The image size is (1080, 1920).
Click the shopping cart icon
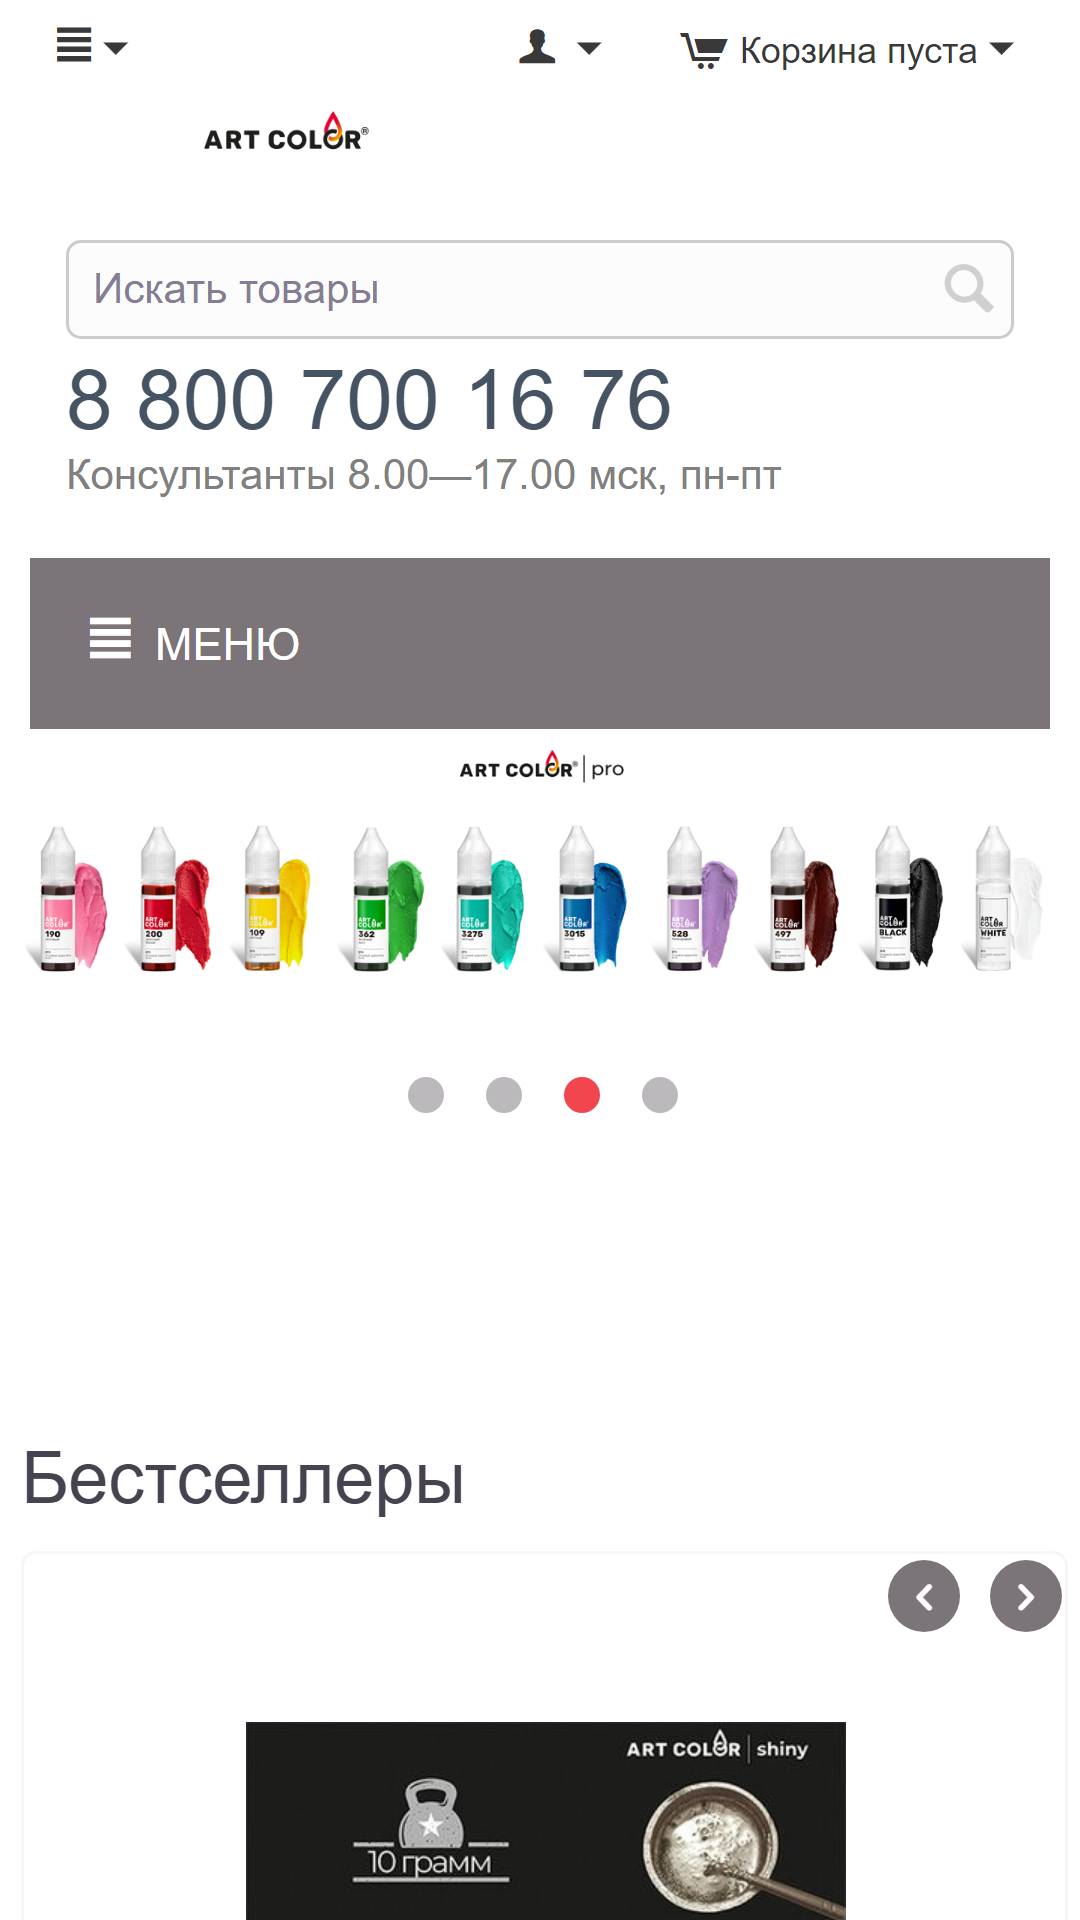[x=704, y=50]
